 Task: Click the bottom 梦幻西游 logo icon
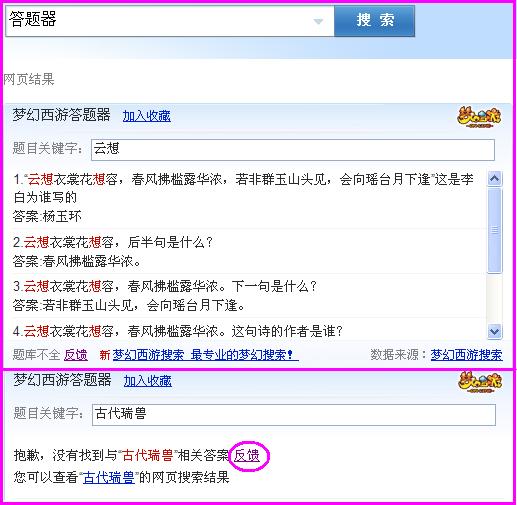point(480,381)
